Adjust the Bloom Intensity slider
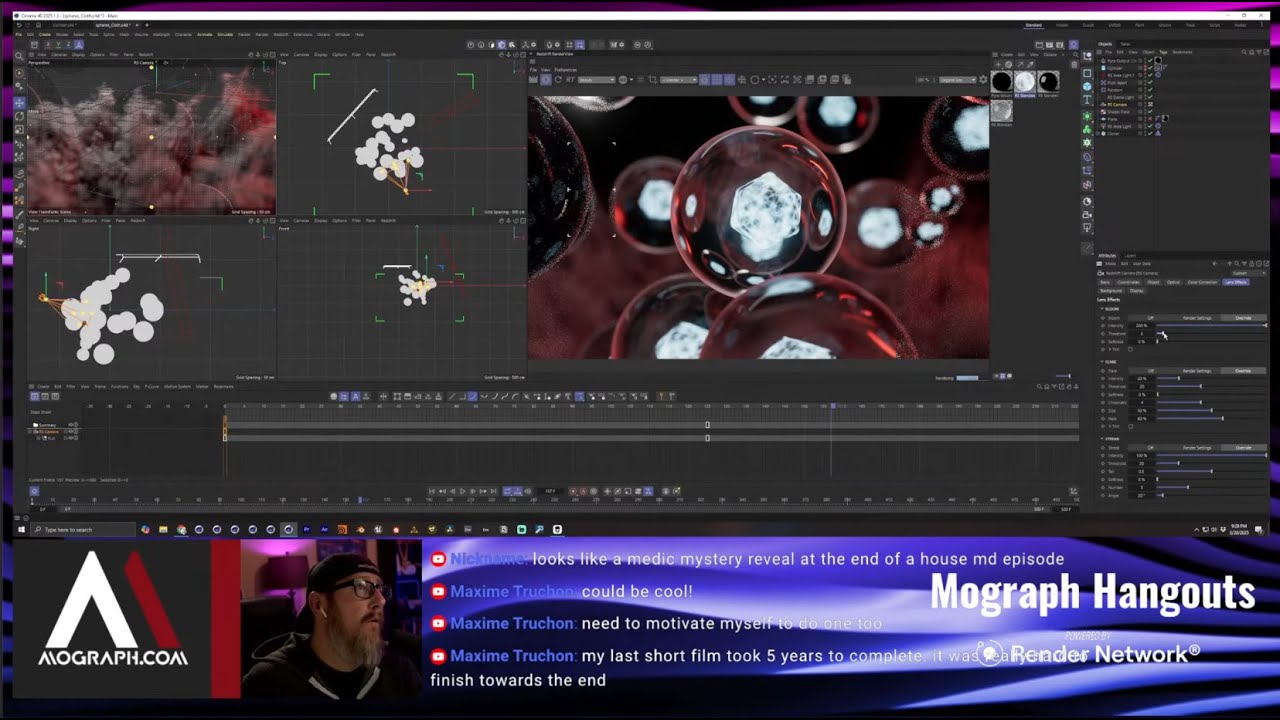 click(1211, 325)
